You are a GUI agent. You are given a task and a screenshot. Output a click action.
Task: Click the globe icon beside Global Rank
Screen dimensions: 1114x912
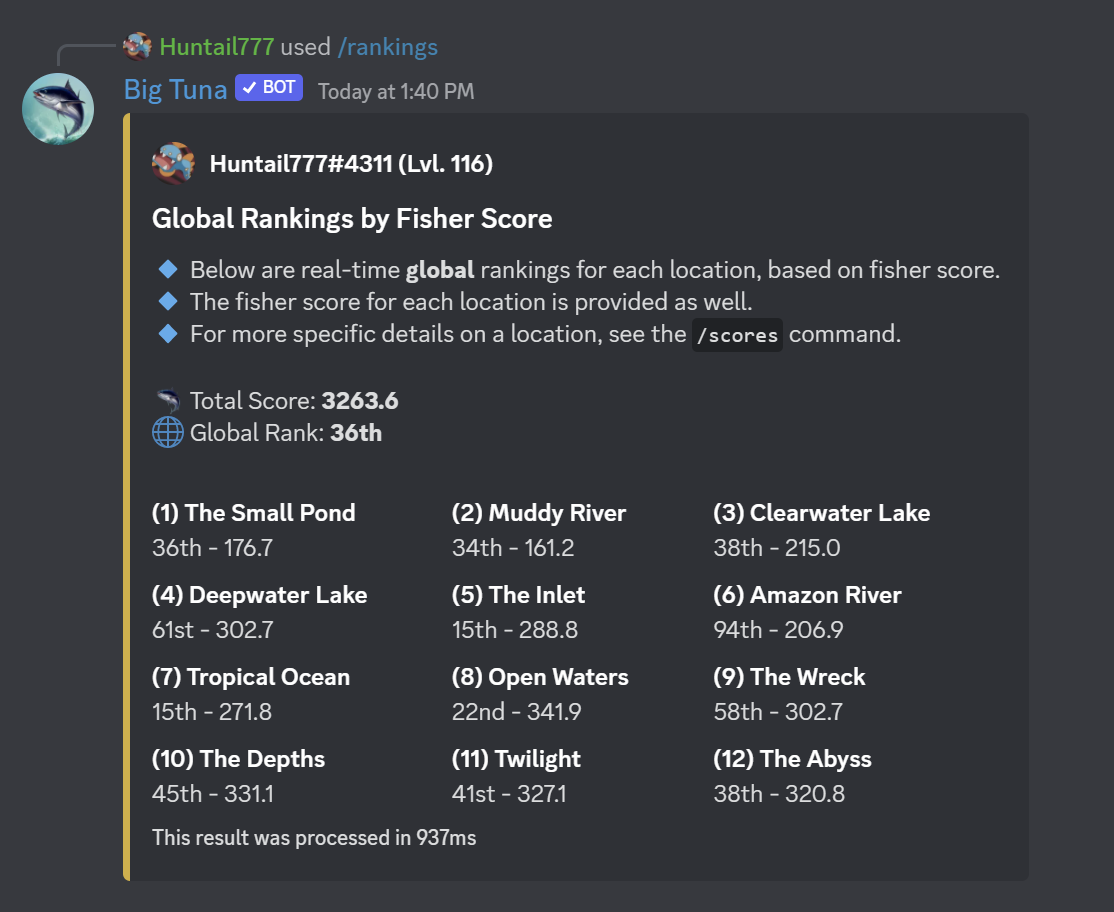[x=168, y=433]
